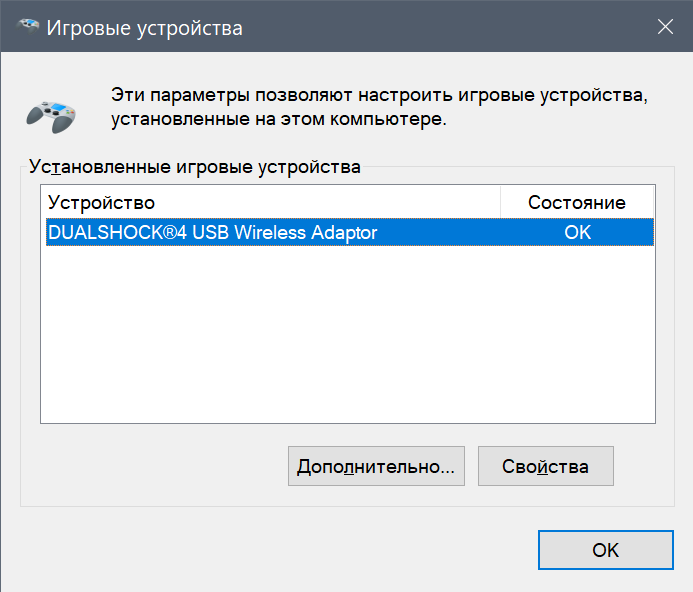Open the Дополнительно... advanced settings
This screenshot has width=693, height=592.
tap(376, 466)
